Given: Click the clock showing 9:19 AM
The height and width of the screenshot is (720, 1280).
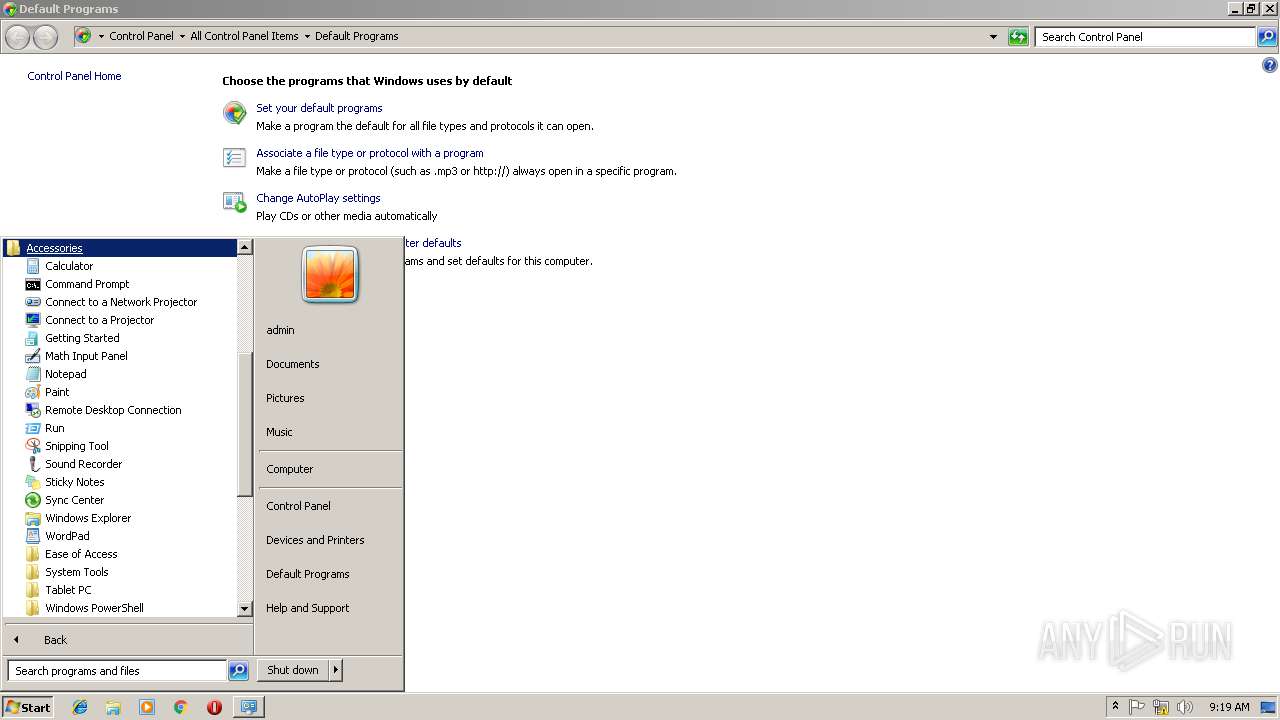Looking at the screenshot, I should (1229, 707).
